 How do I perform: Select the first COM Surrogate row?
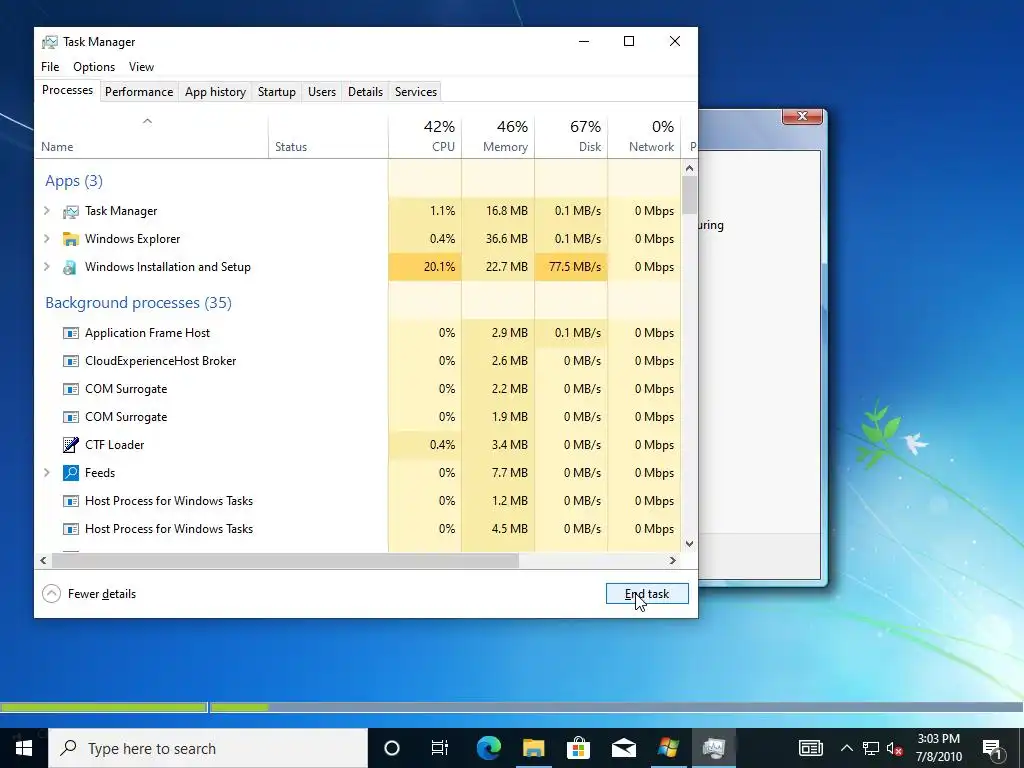358,389
